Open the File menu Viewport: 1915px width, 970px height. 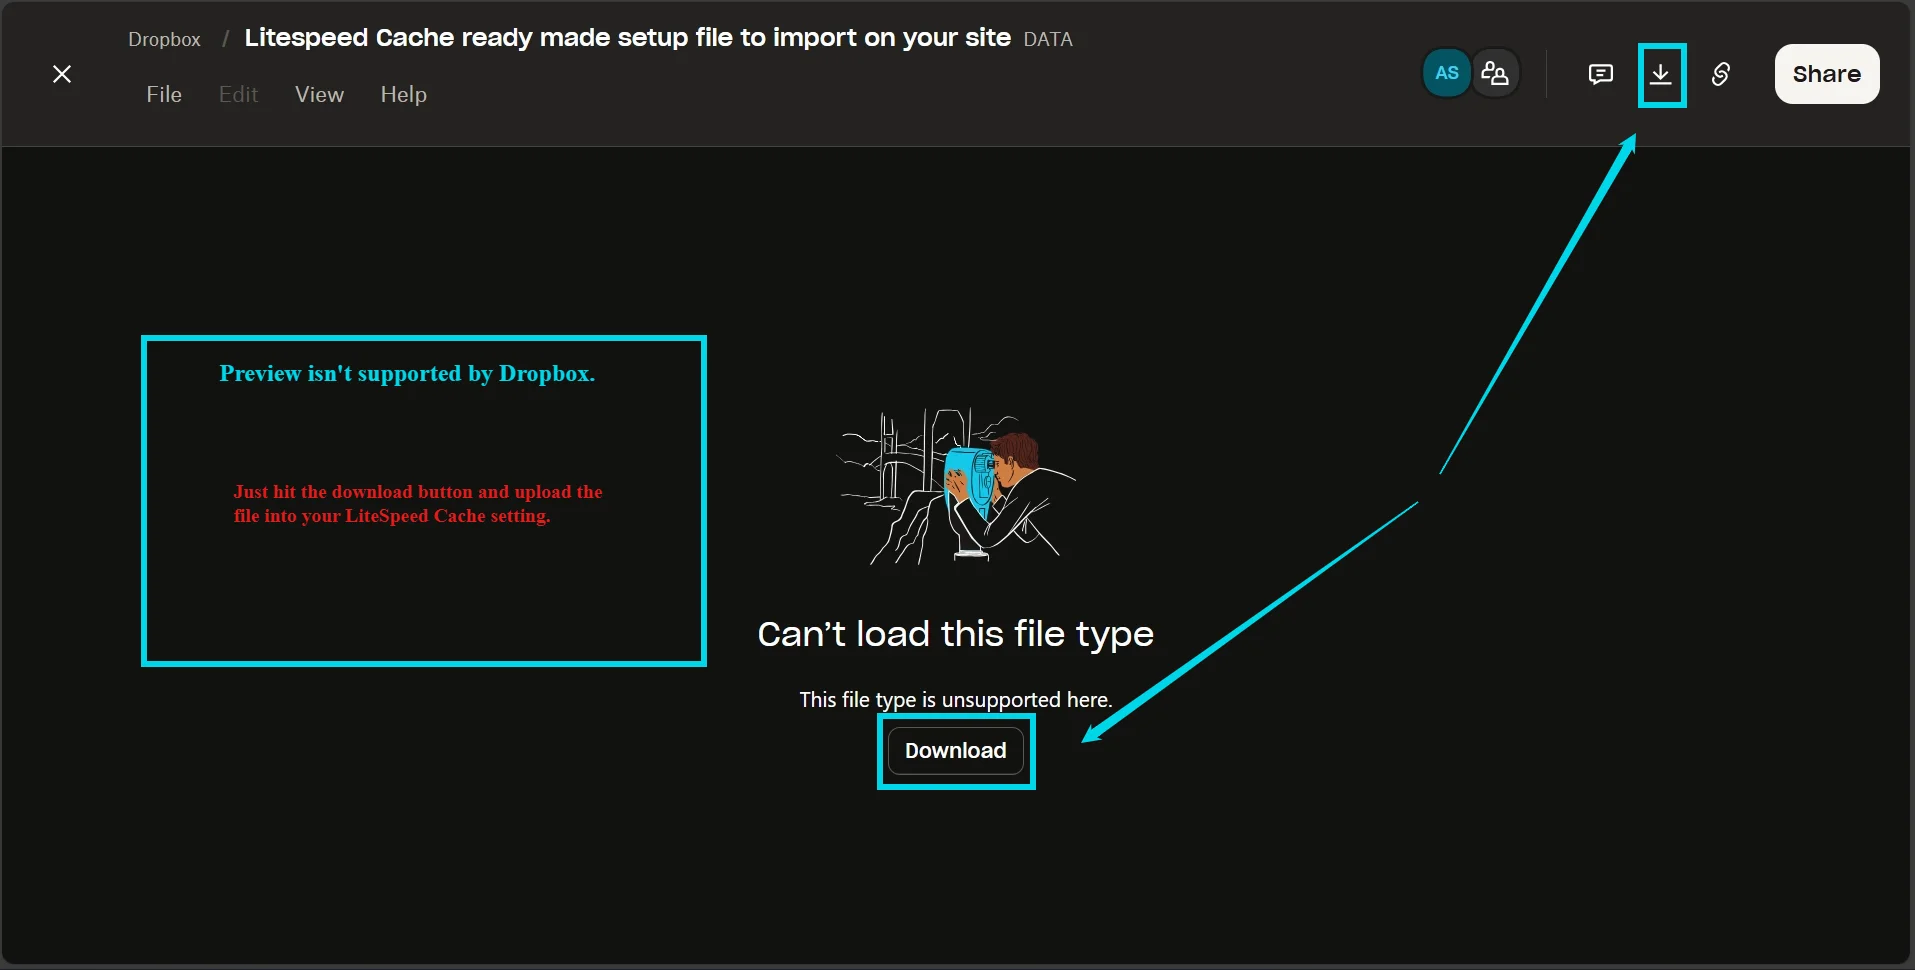pos(164,94)
